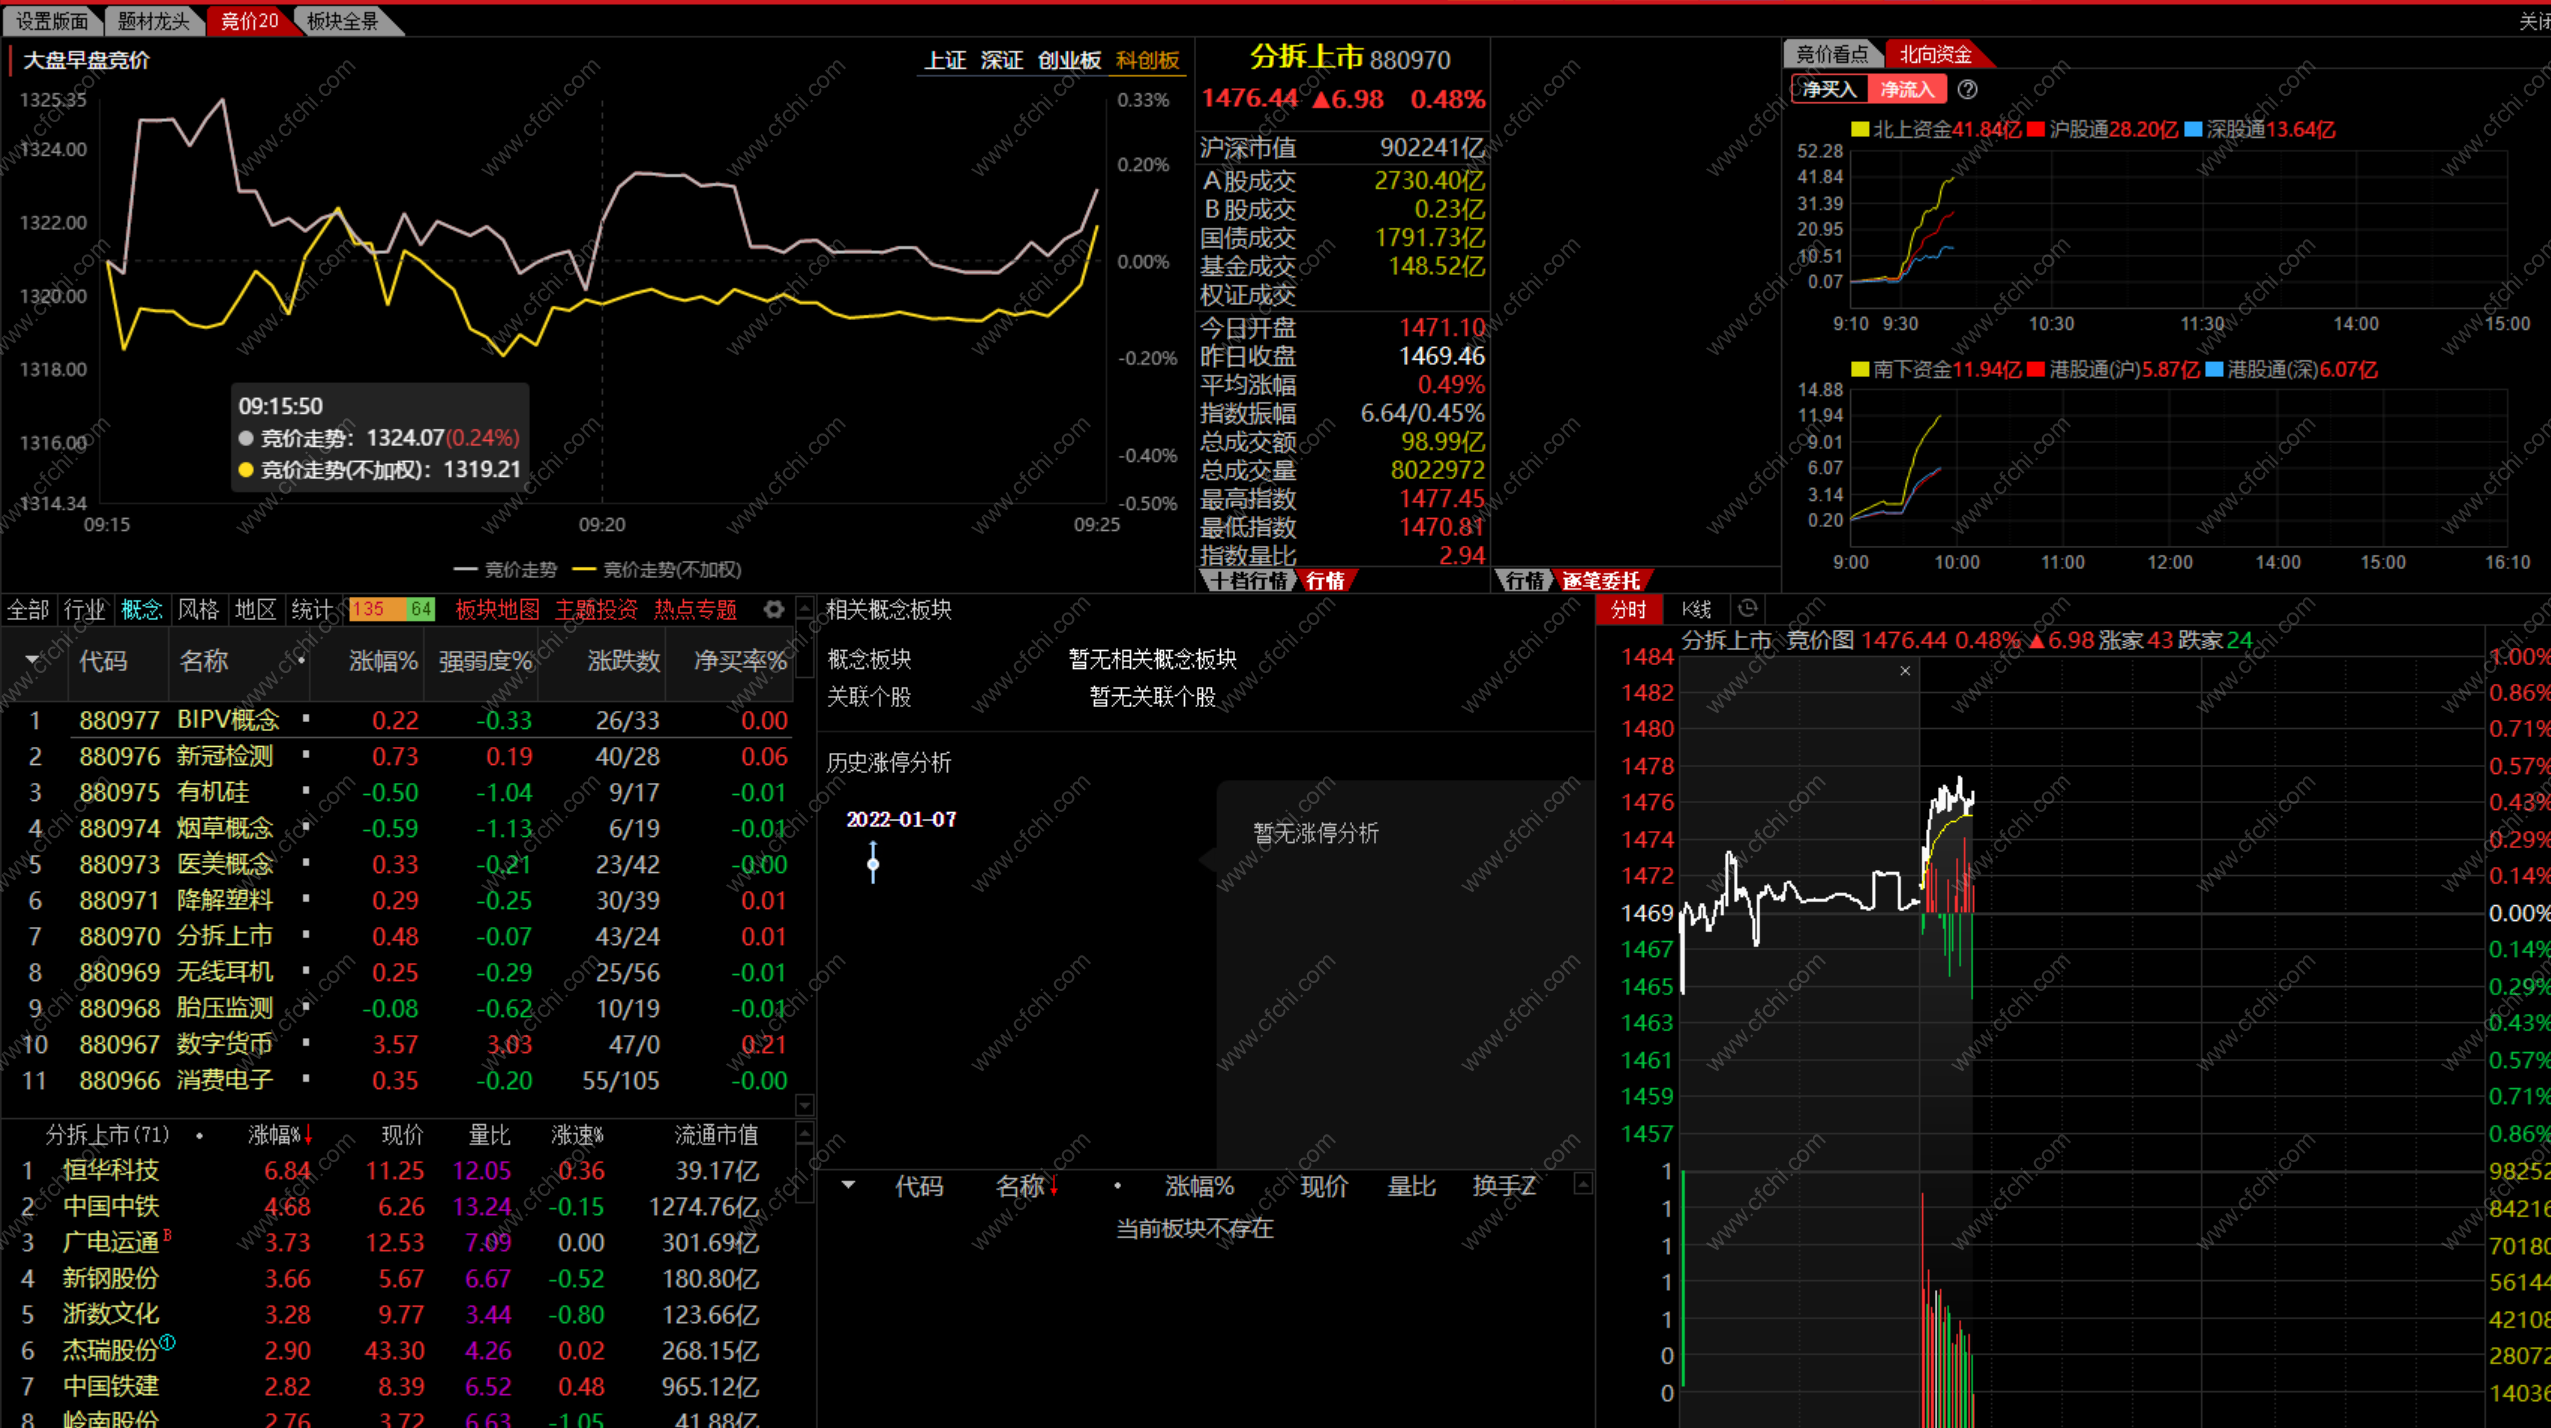Switch to the K线 chart tab
The width and height of the screenshot is (2551, 1428).
[1696, 609]
